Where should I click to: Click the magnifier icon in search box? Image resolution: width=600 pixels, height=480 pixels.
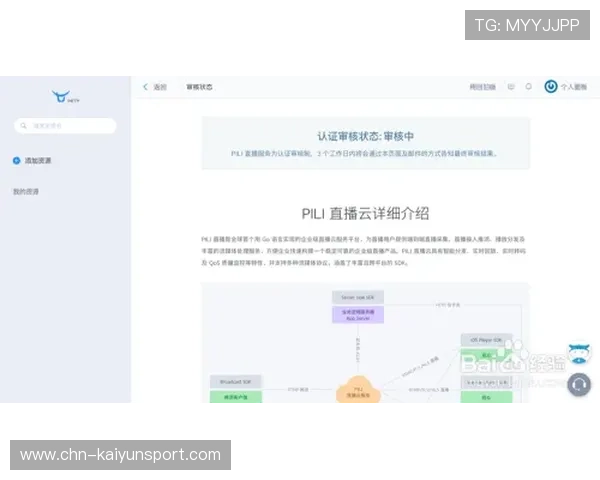click(23, 126)
